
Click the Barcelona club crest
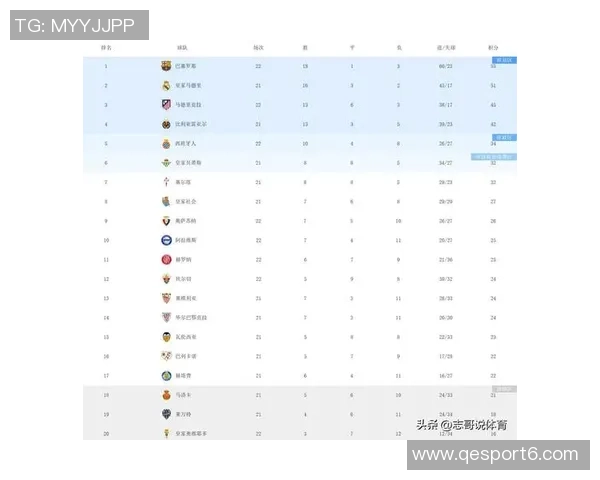tap(166, 66)
